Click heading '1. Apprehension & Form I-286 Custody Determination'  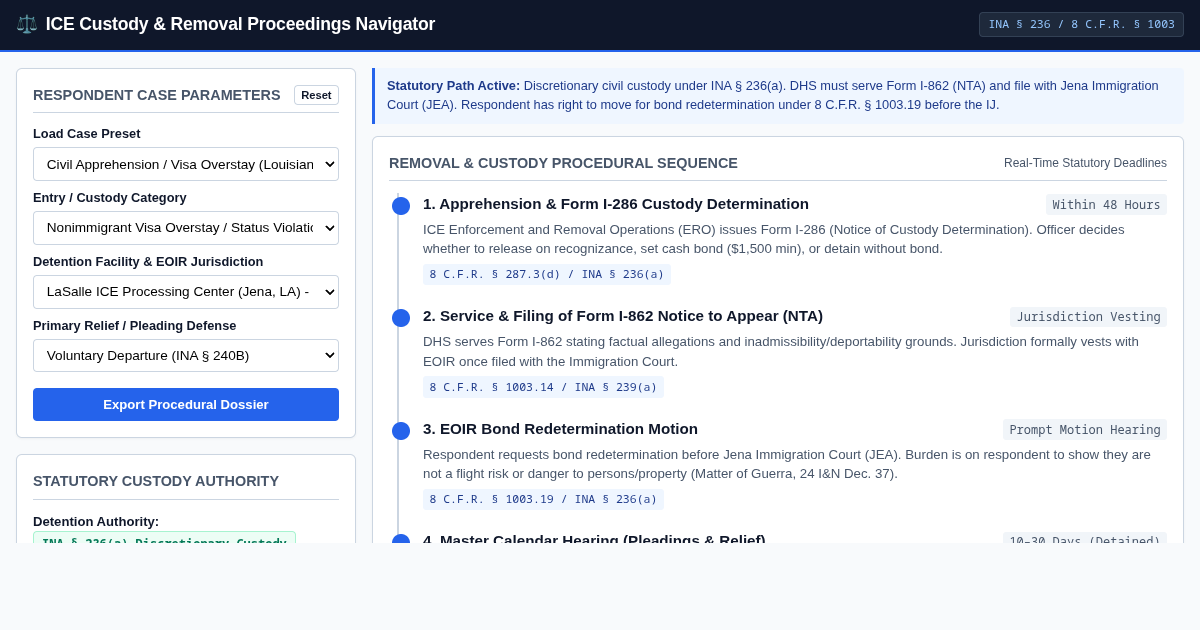click(x=616, y=204)
